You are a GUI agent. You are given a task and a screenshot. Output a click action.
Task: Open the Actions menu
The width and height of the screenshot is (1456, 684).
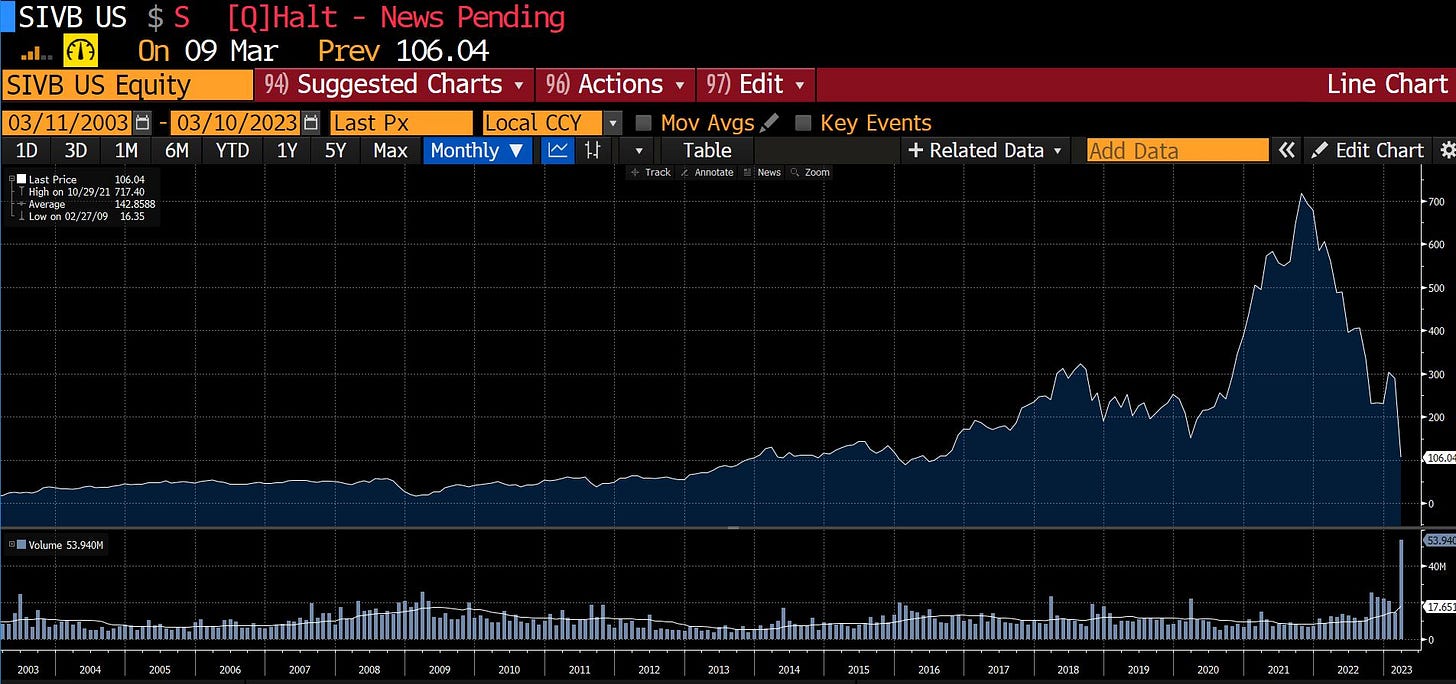click(614, 84)
